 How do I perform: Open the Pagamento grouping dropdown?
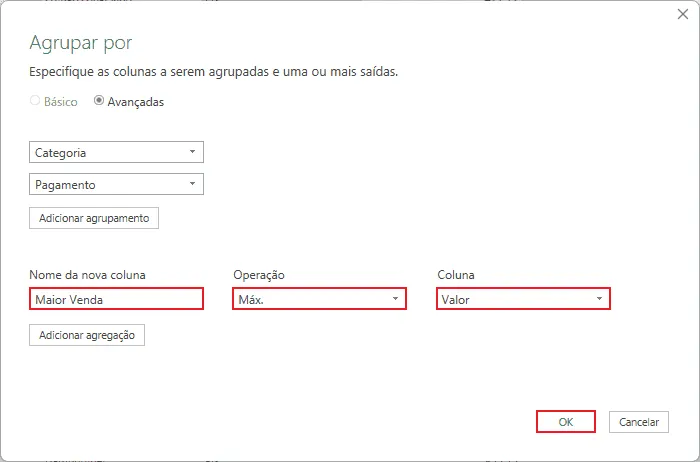117,184
